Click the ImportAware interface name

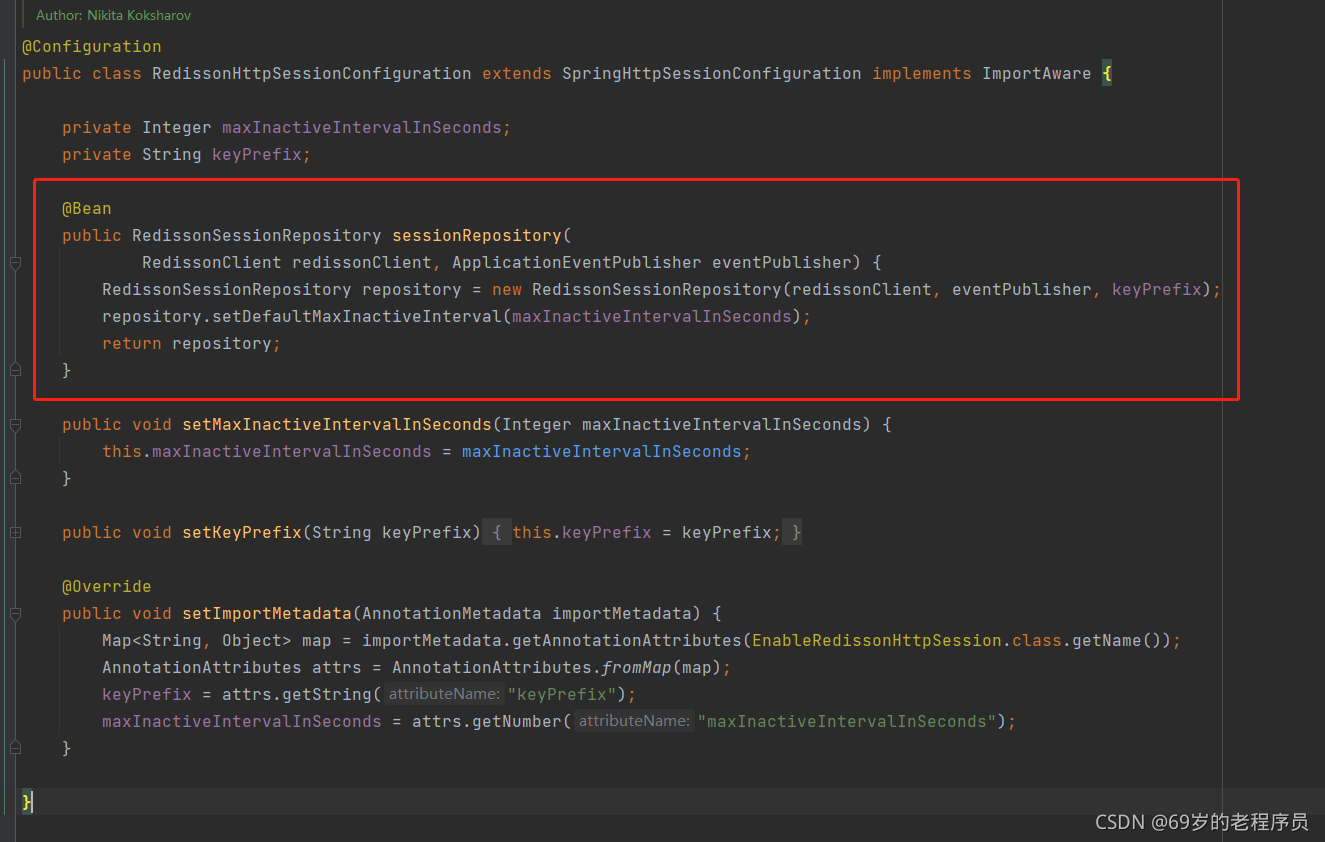(1037, 74)
